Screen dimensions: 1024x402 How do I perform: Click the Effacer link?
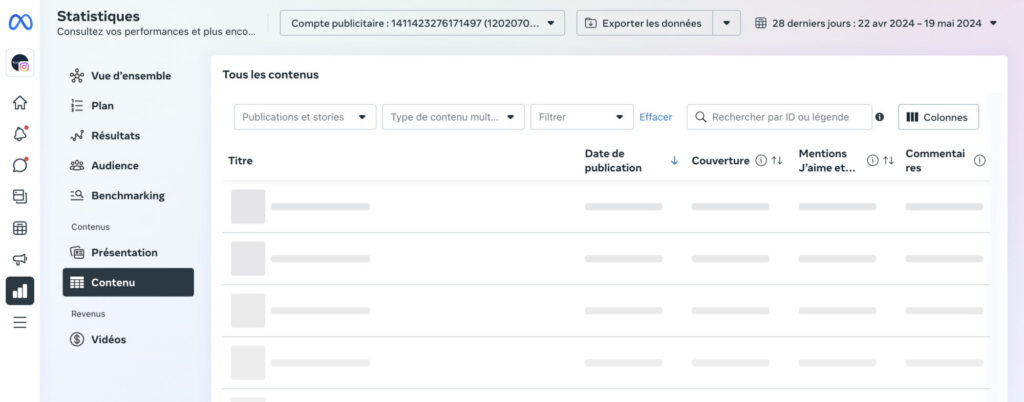(656, 117)
